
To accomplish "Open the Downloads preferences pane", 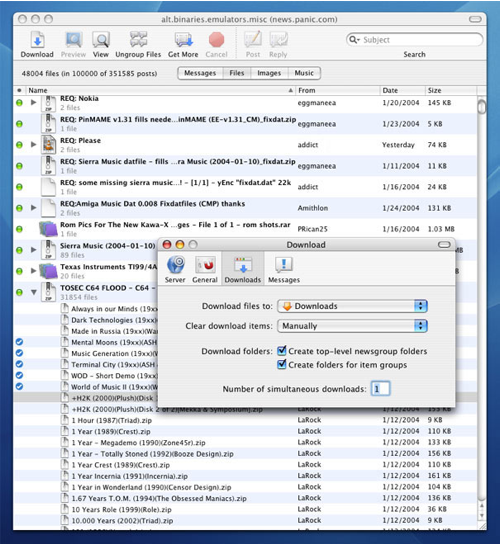I will (243, 270).
